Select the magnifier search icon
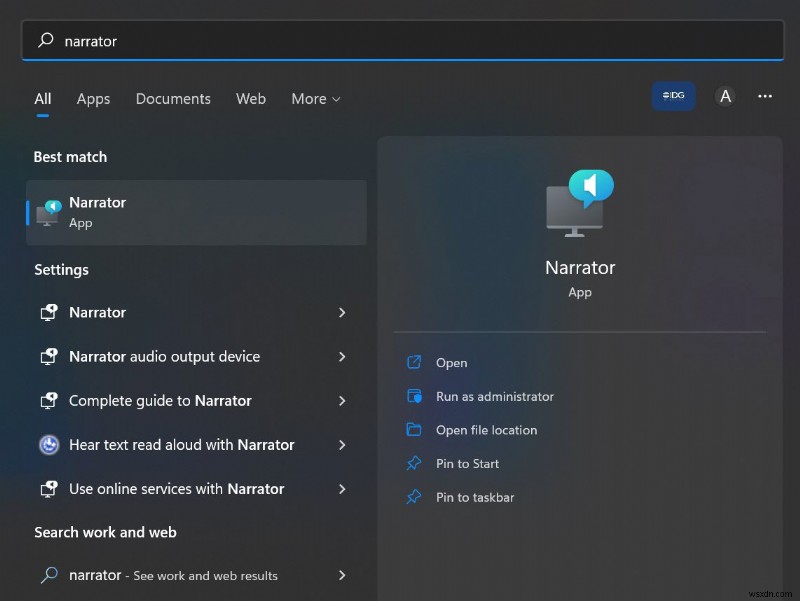This screenshot has width=800, height=601. click(x=44, y=40)
